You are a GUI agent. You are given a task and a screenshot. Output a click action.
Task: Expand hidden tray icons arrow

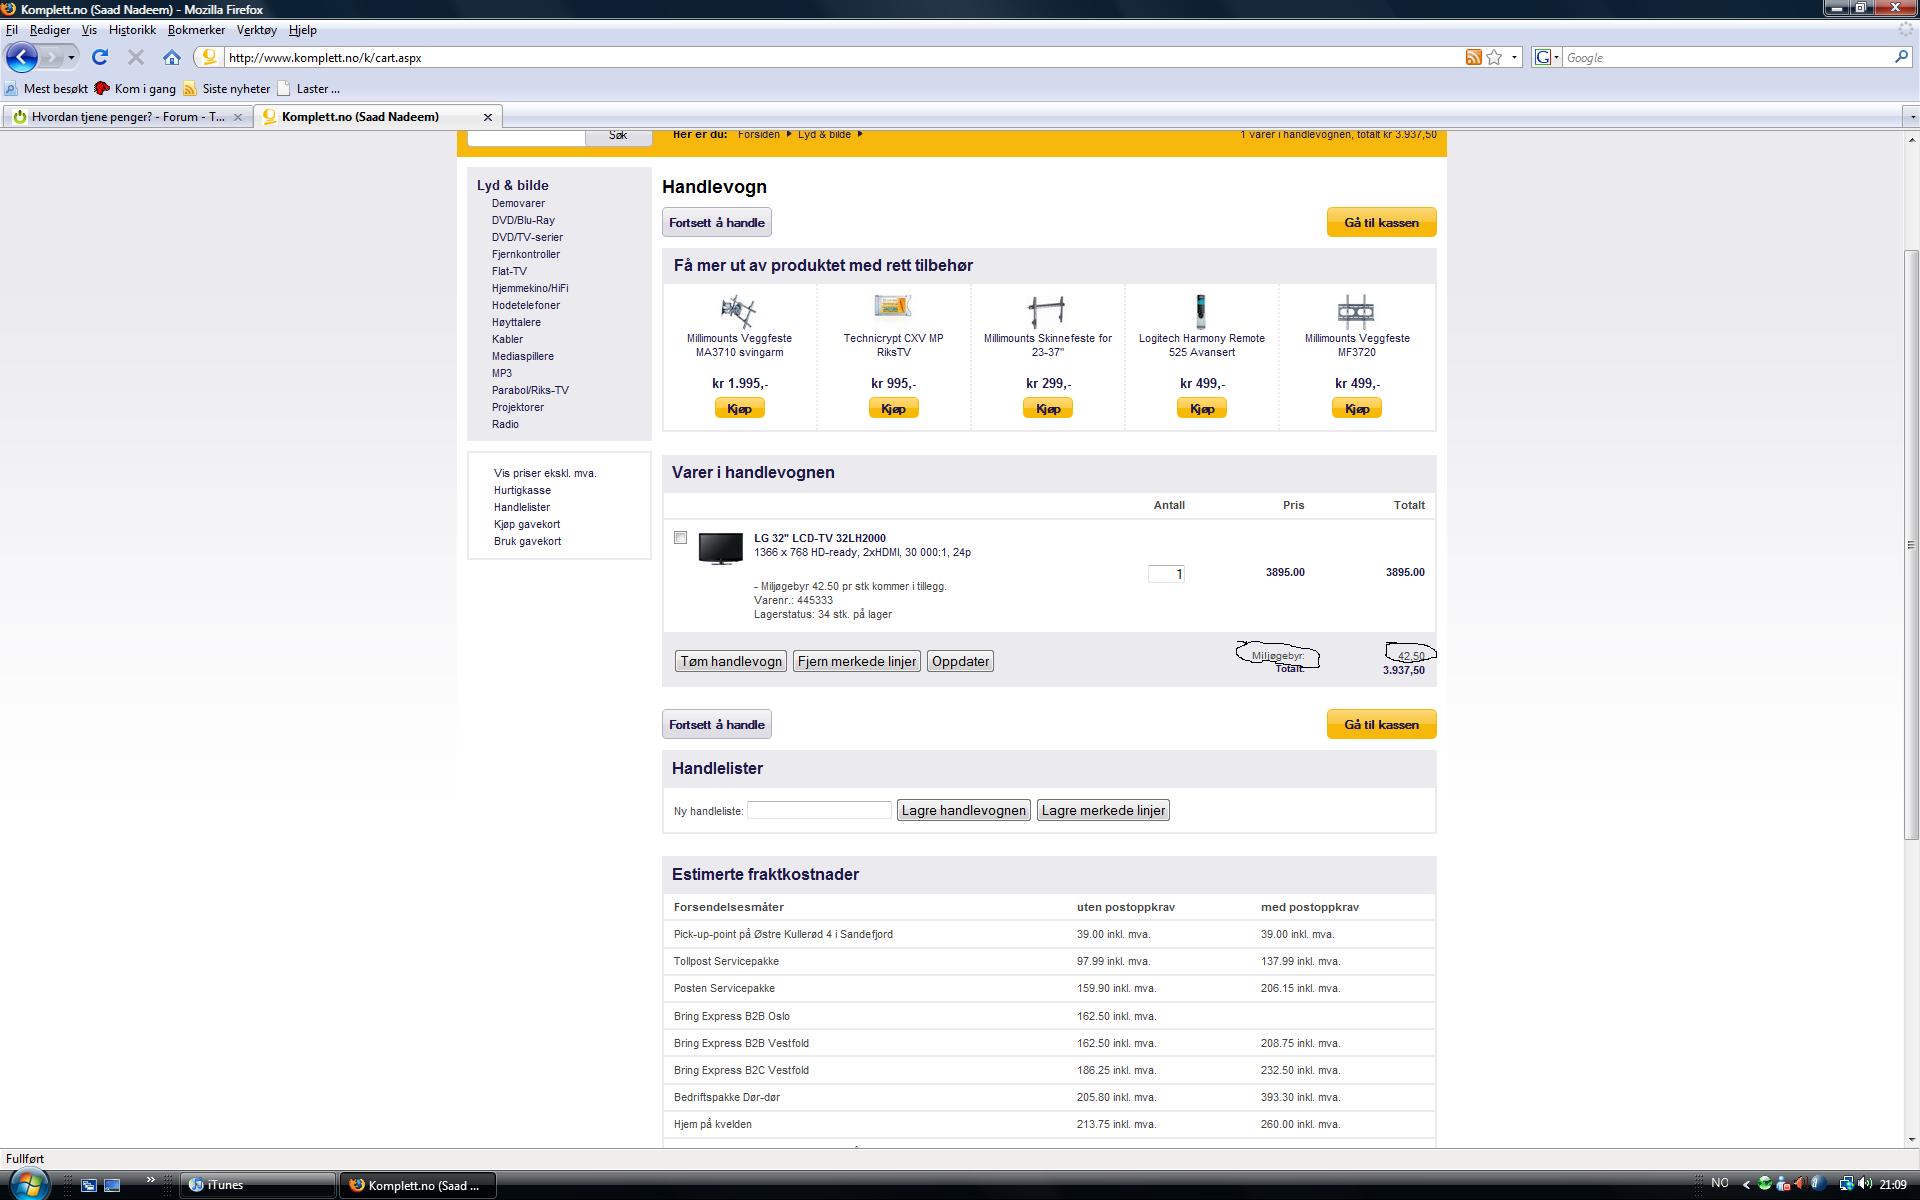[1746, 1184]
